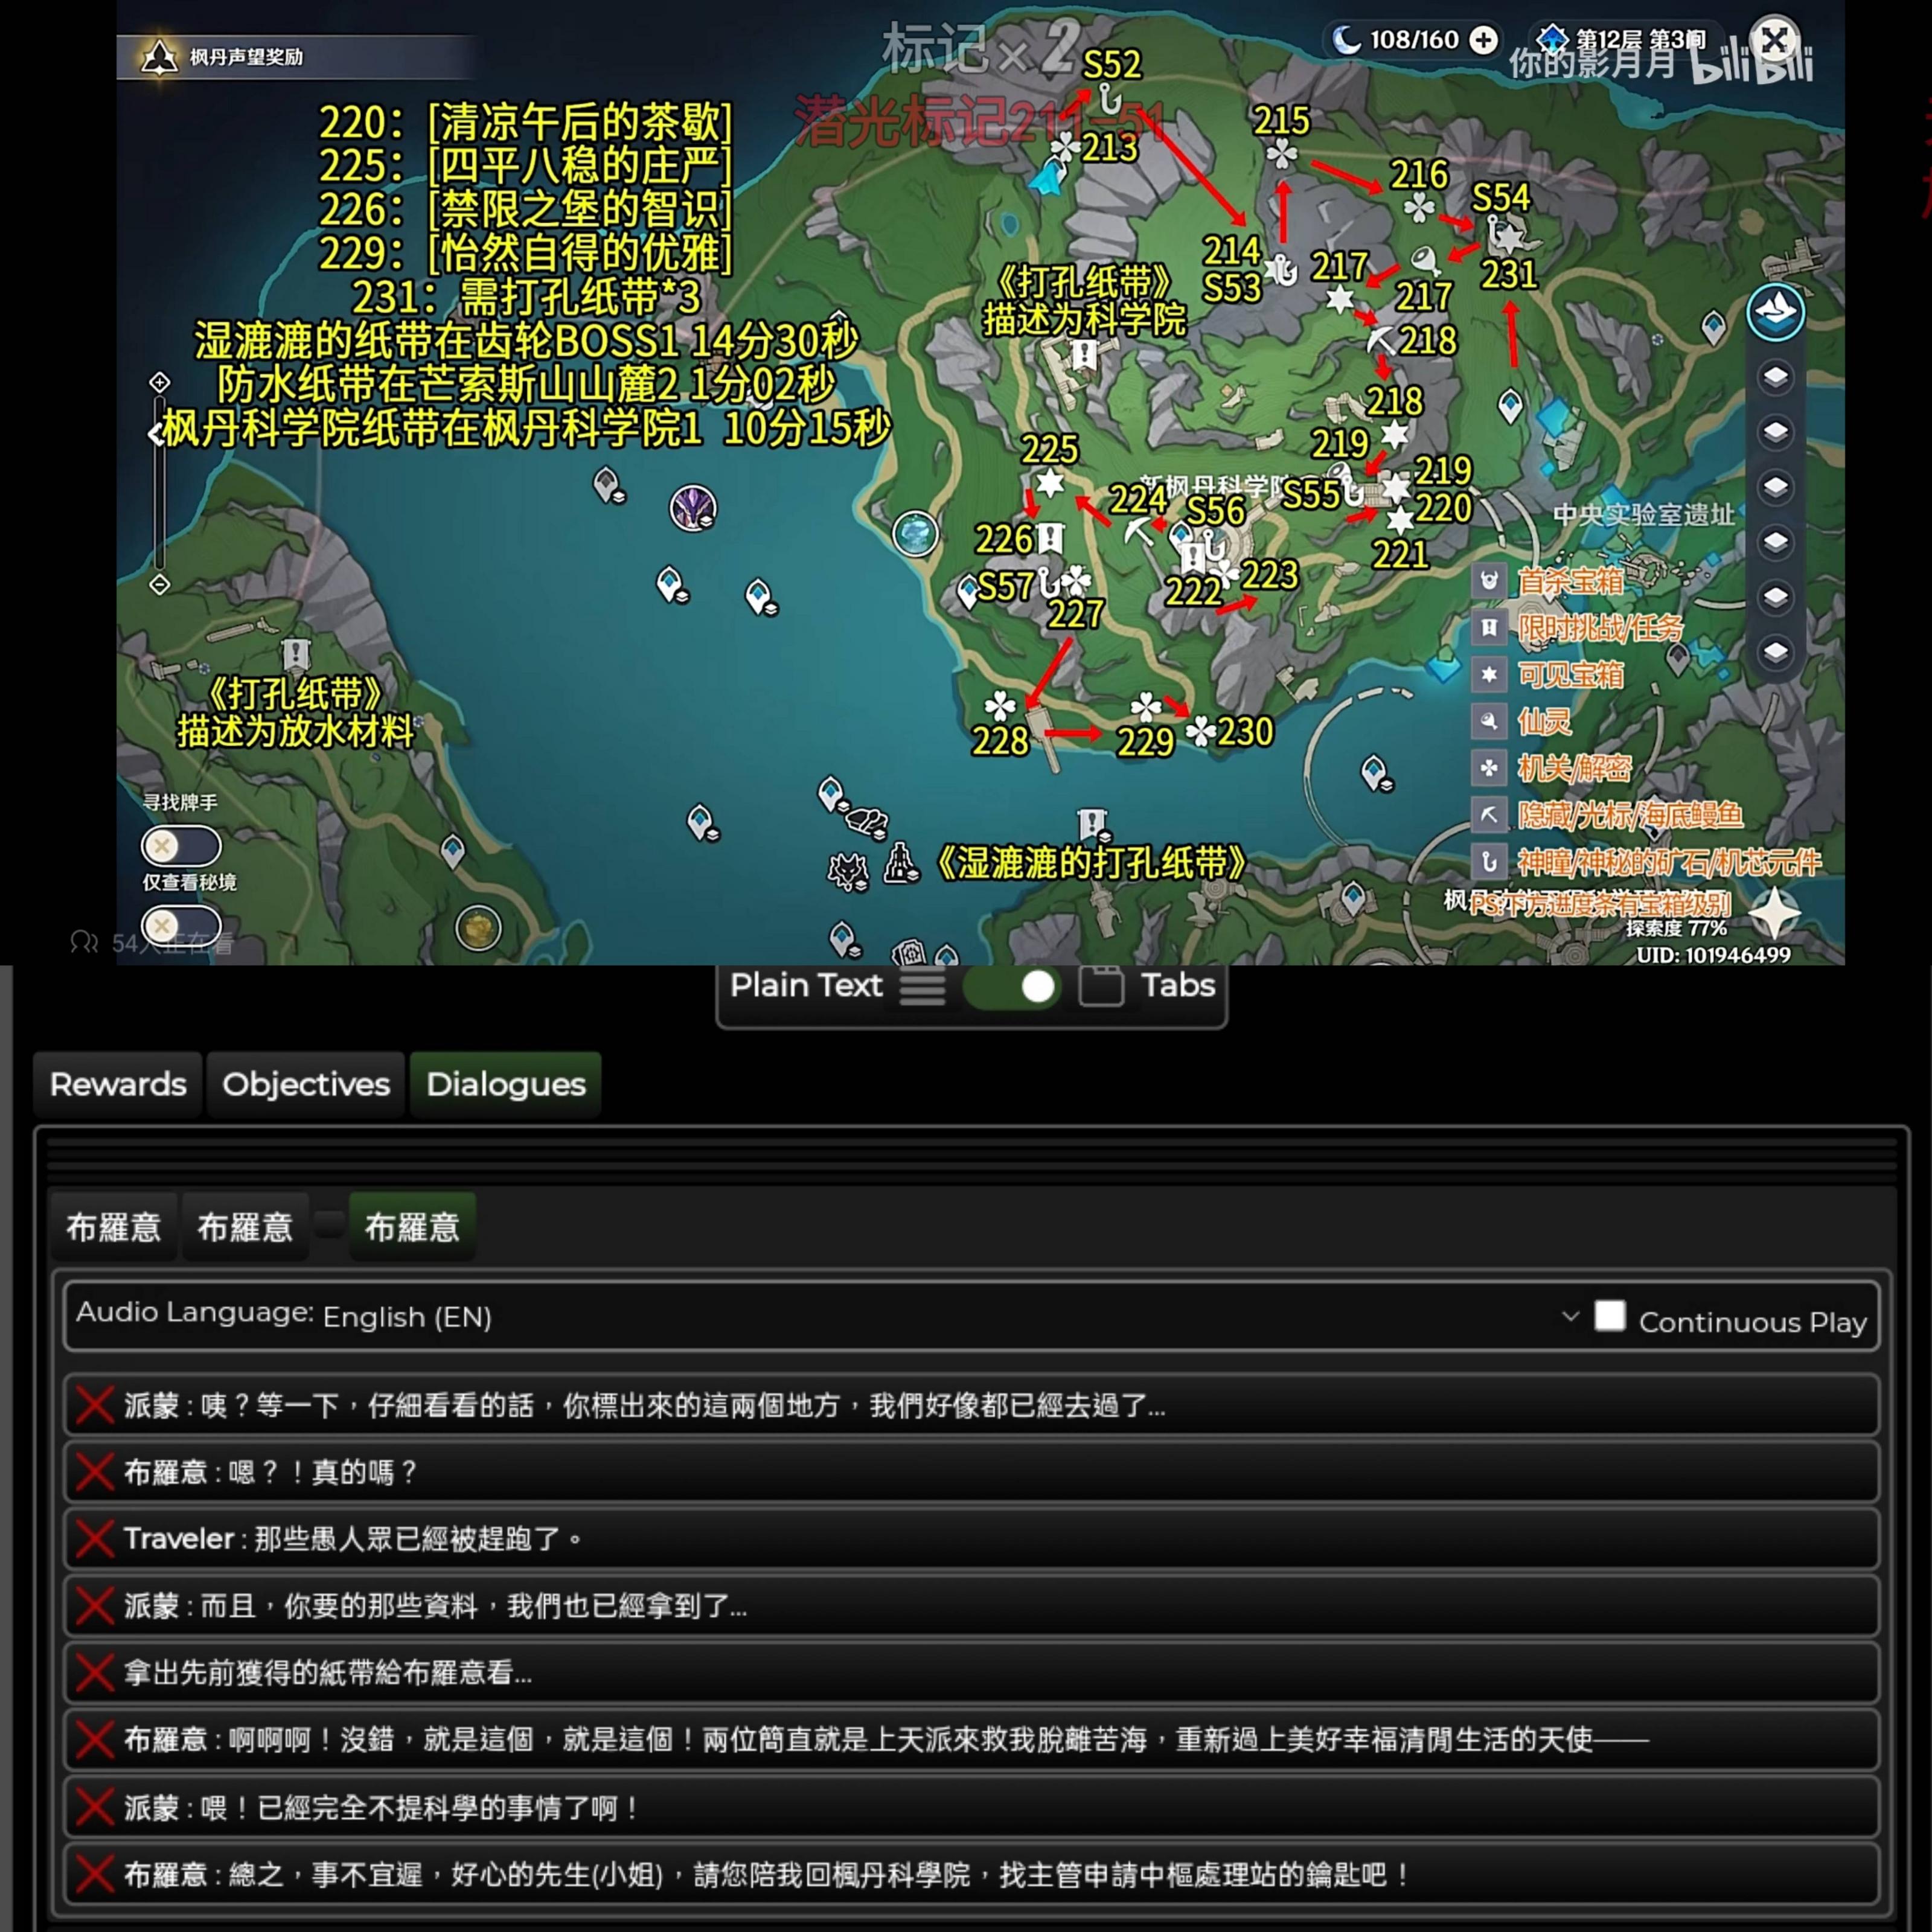1932x1932 pixels.
Task: Click the 'UID: 101946499' text
Action: pyautogui.click(x=1713, y=954)
